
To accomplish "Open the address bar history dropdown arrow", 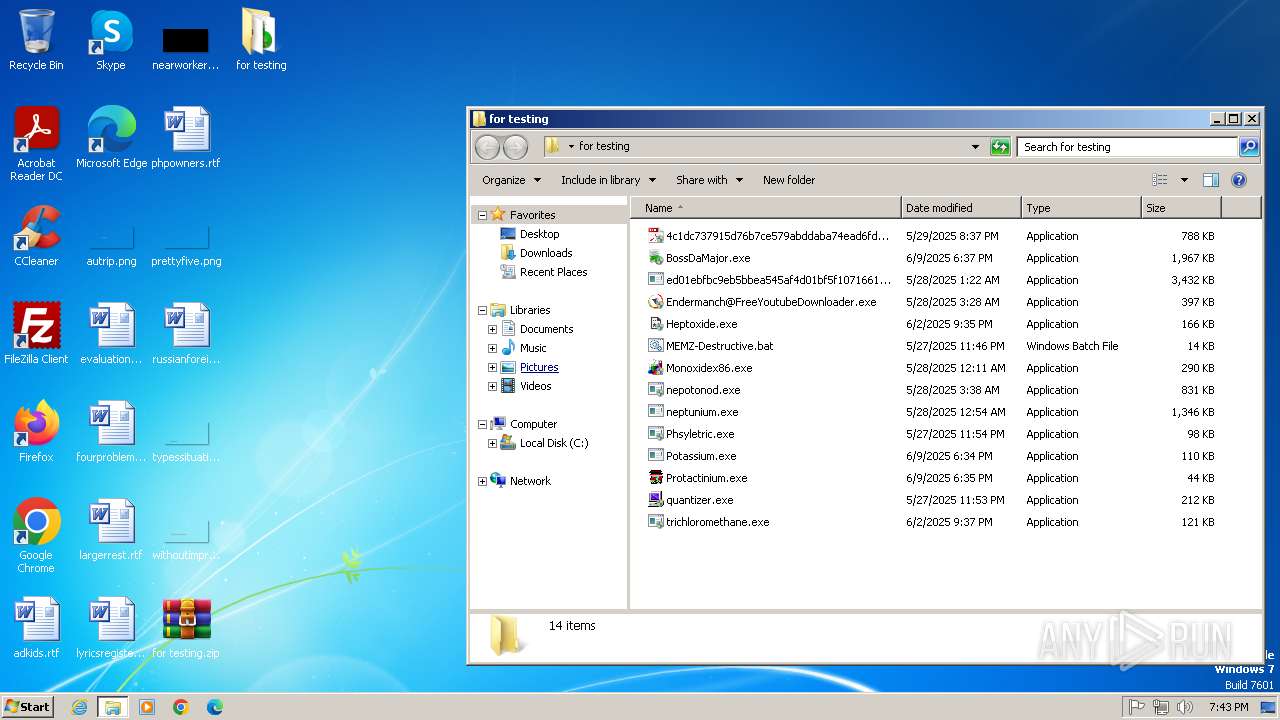I will pyautogui.click(x=975, y=147).
